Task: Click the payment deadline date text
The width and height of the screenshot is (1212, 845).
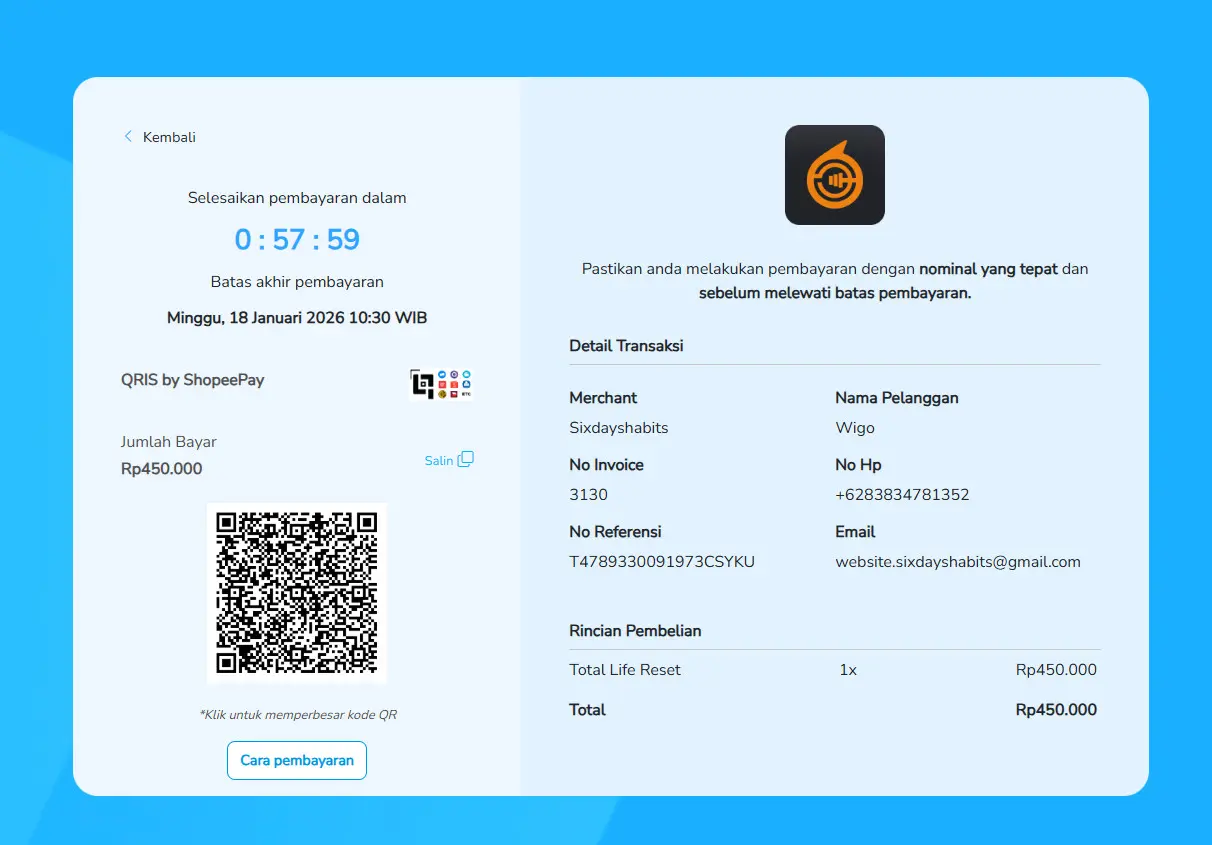Action: pyautogui.click(x=297, y=318)
